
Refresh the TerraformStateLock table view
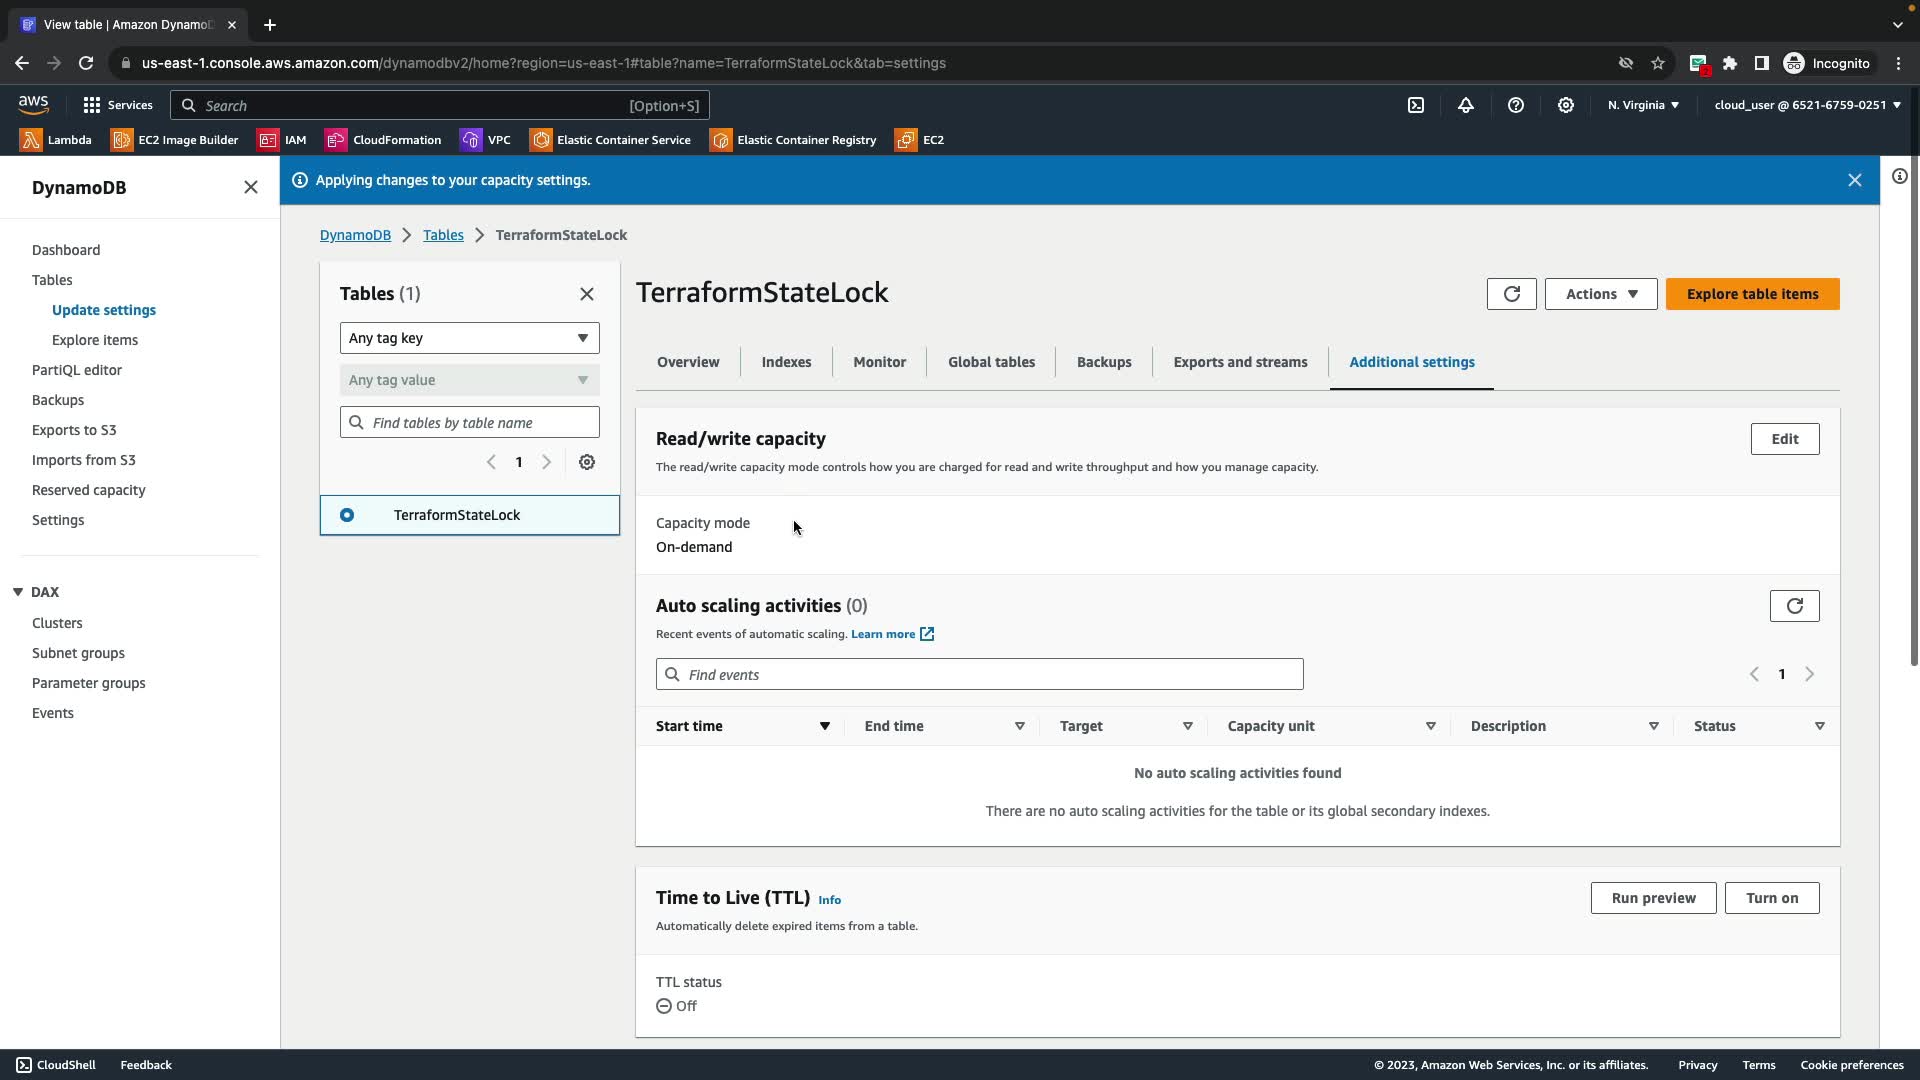pyautogui.click(x=1511, y=294)
